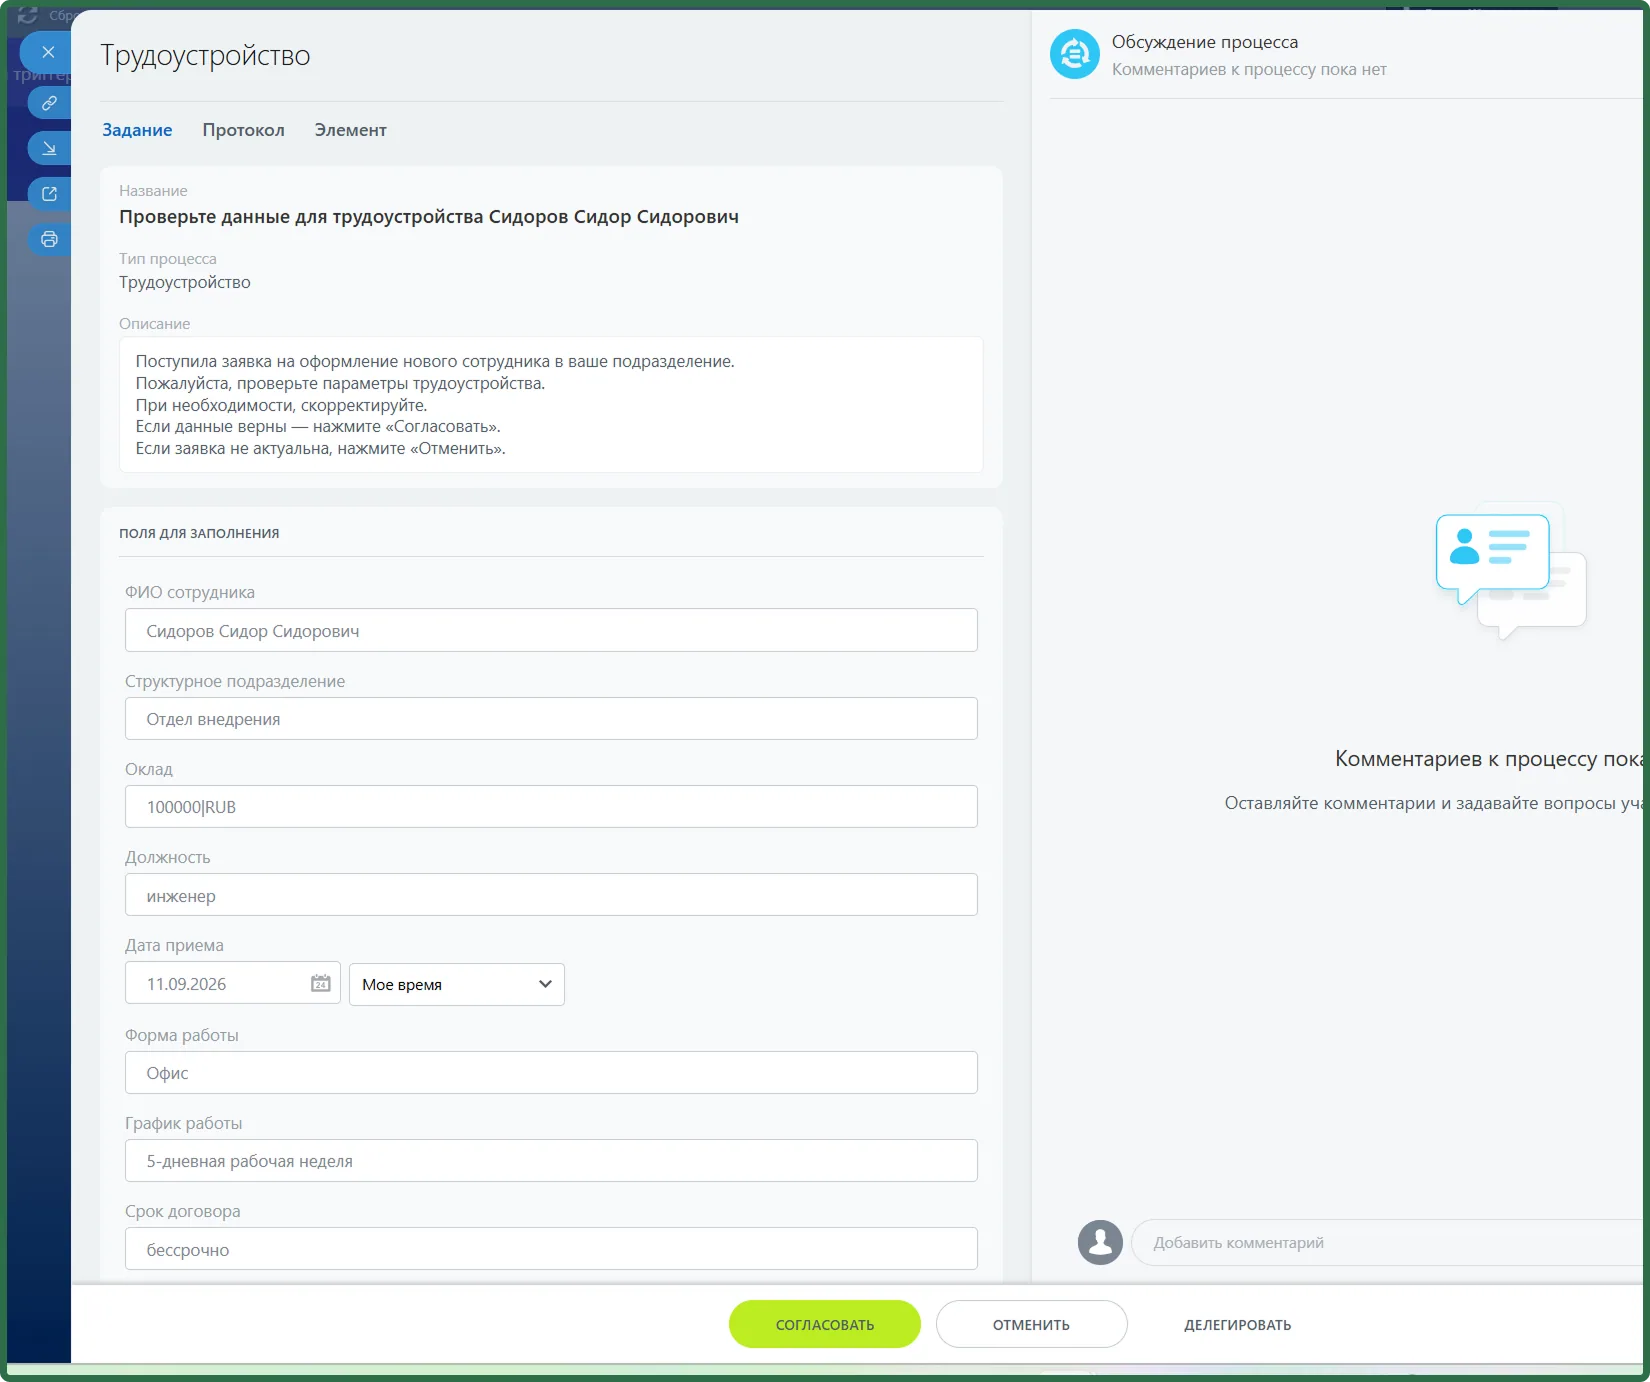Switch to the Элемент tab
This screenshot has width=1650, height=1382.
350,130
